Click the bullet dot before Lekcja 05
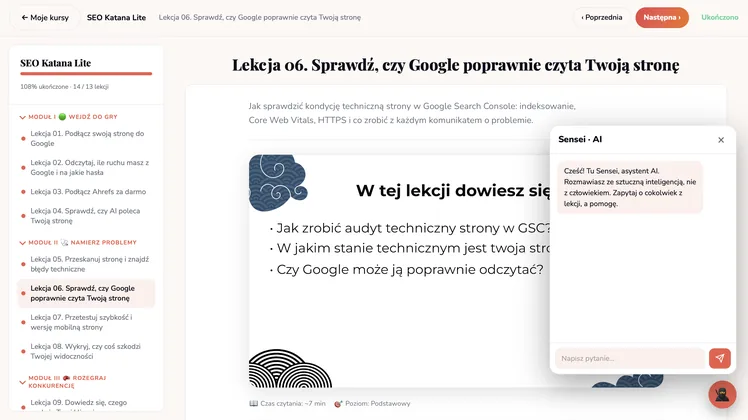The width and height of the screenshot is (748, 420). 23,264
